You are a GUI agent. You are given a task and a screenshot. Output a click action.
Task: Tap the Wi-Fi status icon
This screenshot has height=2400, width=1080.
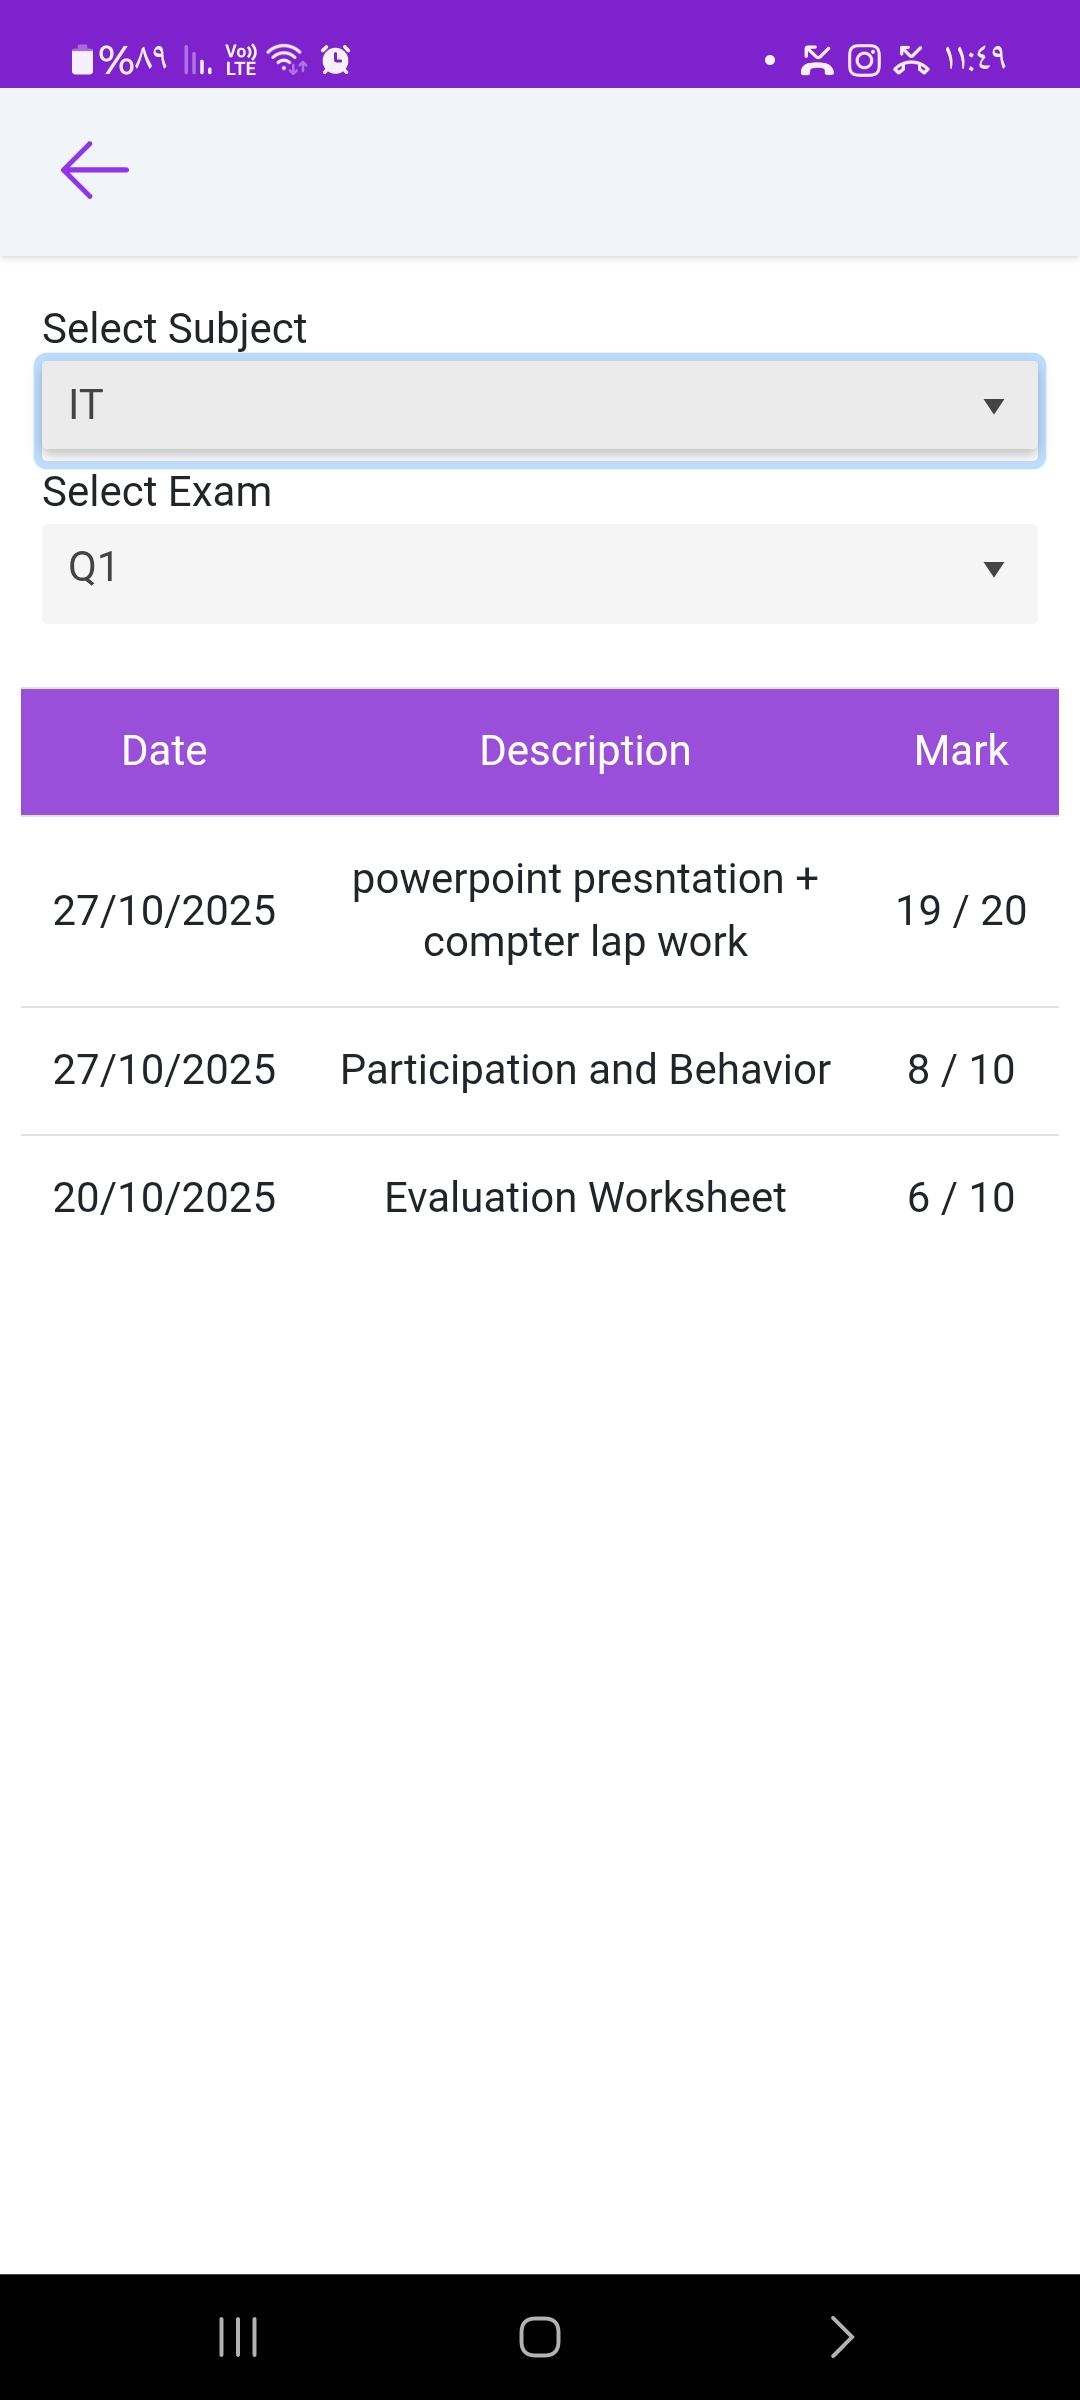coord(288,60)
